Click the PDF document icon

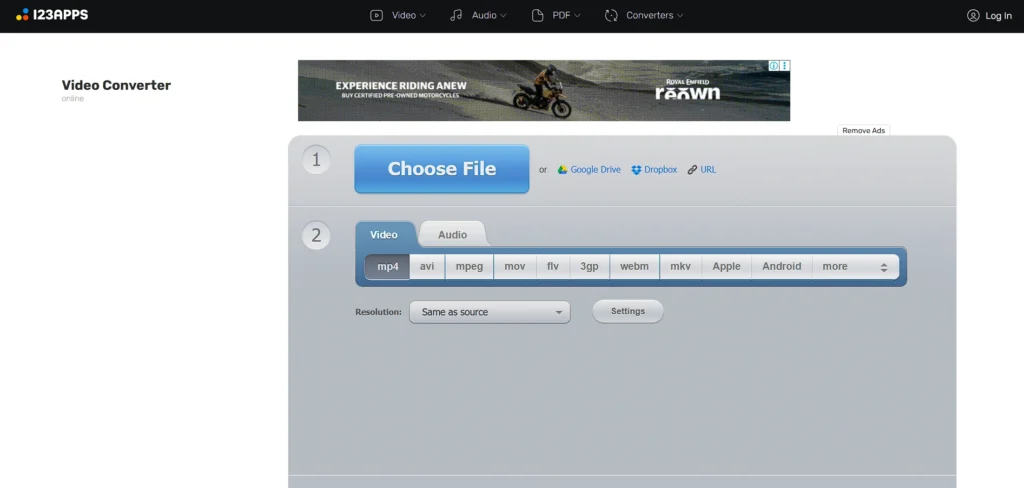coord(537,15)
